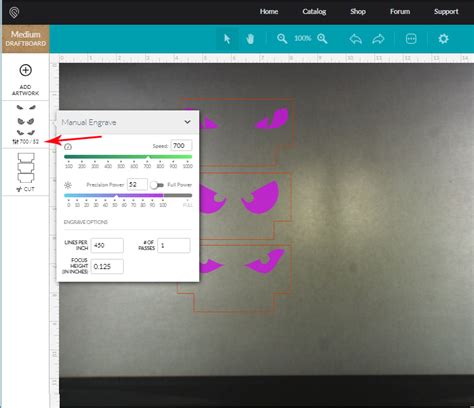Click the # of Passes field
474x408 pixels.
click(x=174, y=246)
